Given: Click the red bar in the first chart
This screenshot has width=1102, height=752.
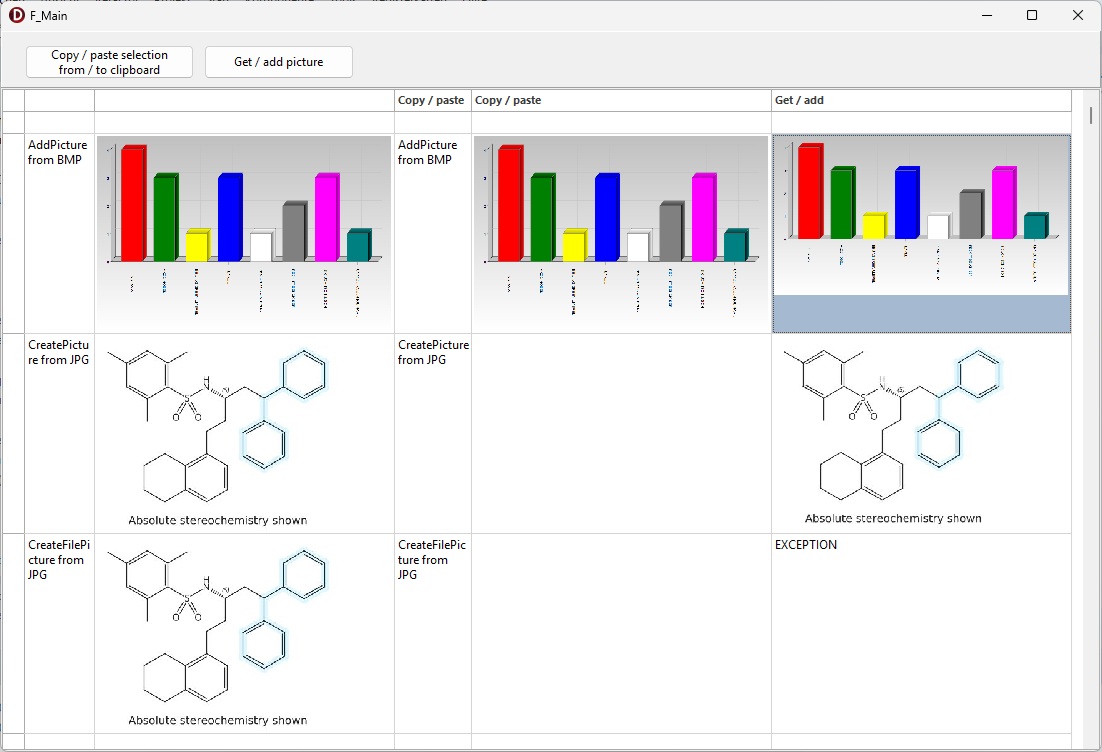Looking at the screenshot, I should point(132,205).
